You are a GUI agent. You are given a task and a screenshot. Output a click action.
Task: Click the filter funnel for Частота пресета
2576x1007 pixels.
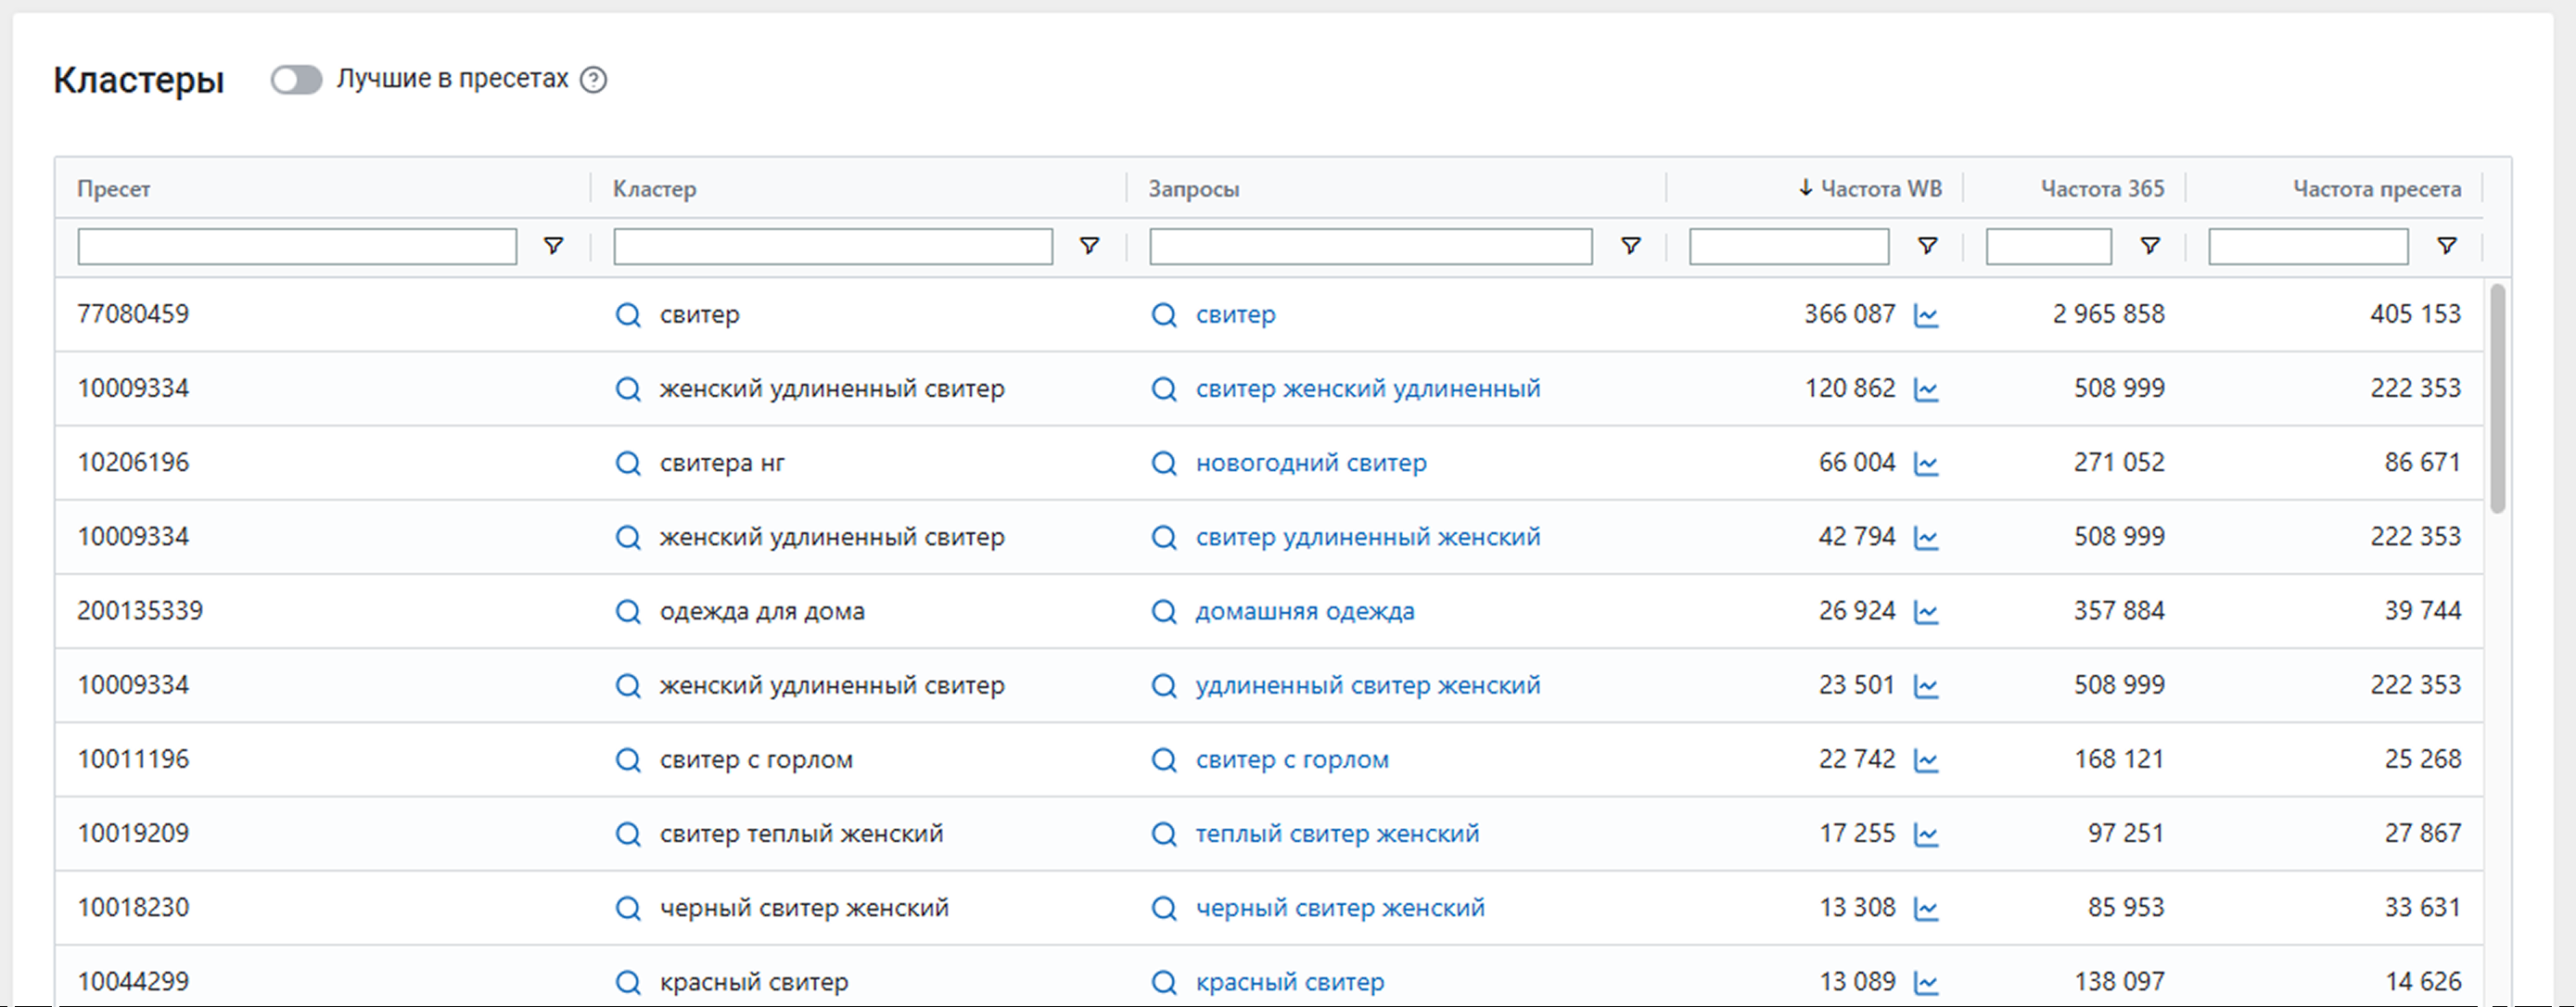pos(2446,246)
